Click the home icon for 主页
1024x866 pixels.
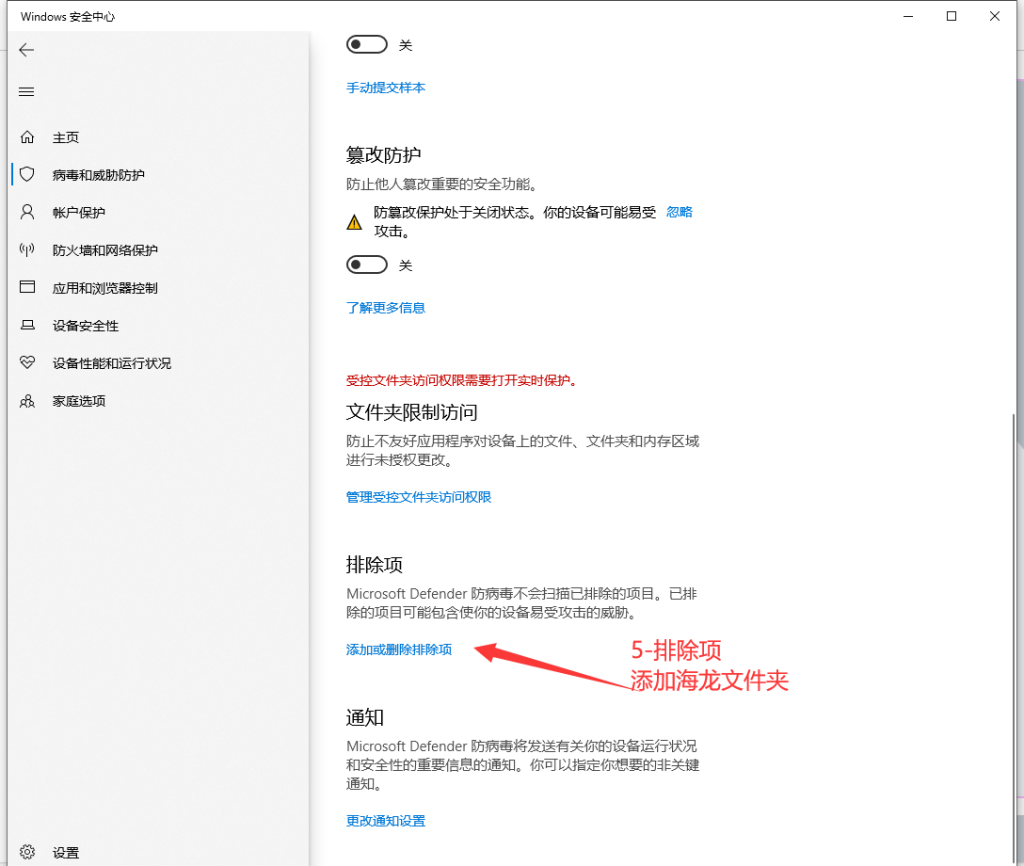coord(27,137)
